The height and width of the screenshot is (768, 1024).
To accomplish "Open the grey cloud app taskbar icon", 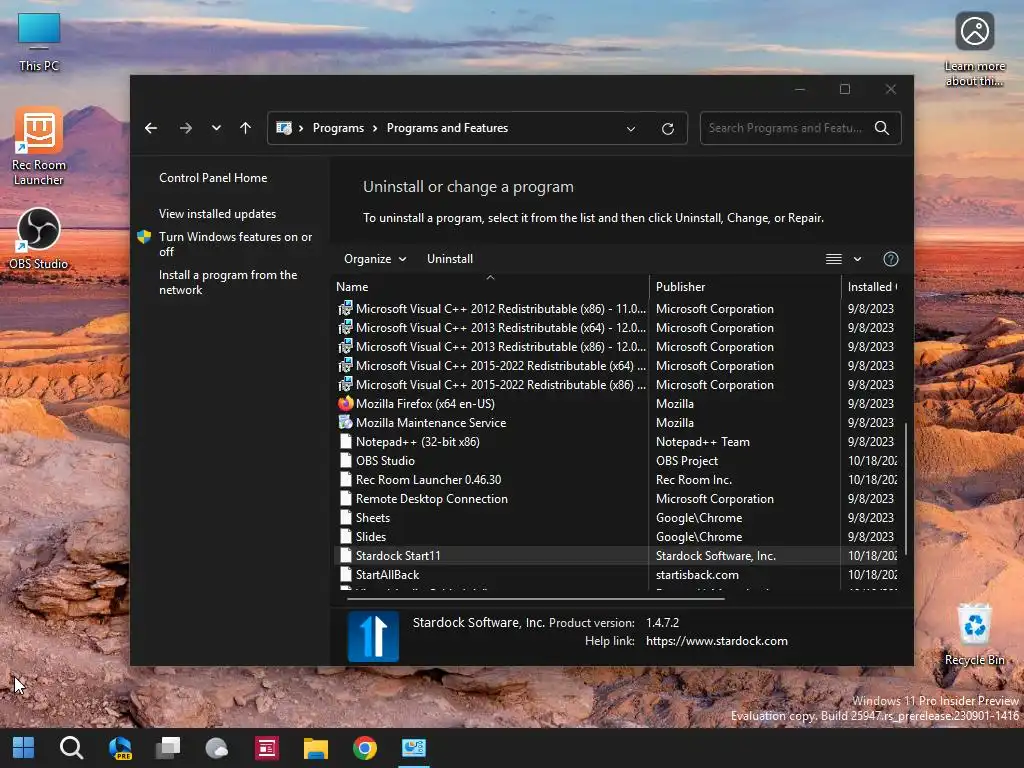I will pyautogui.click(x=217, y=748).
